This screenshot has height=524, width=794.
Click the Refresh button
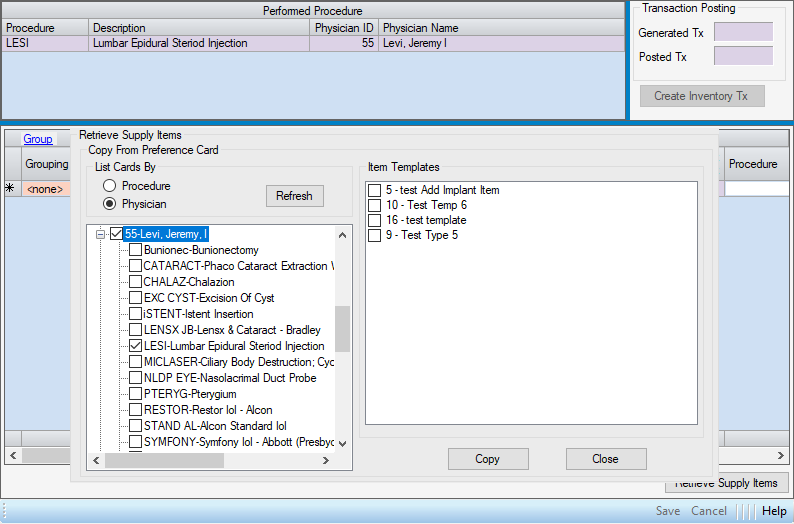294,196
